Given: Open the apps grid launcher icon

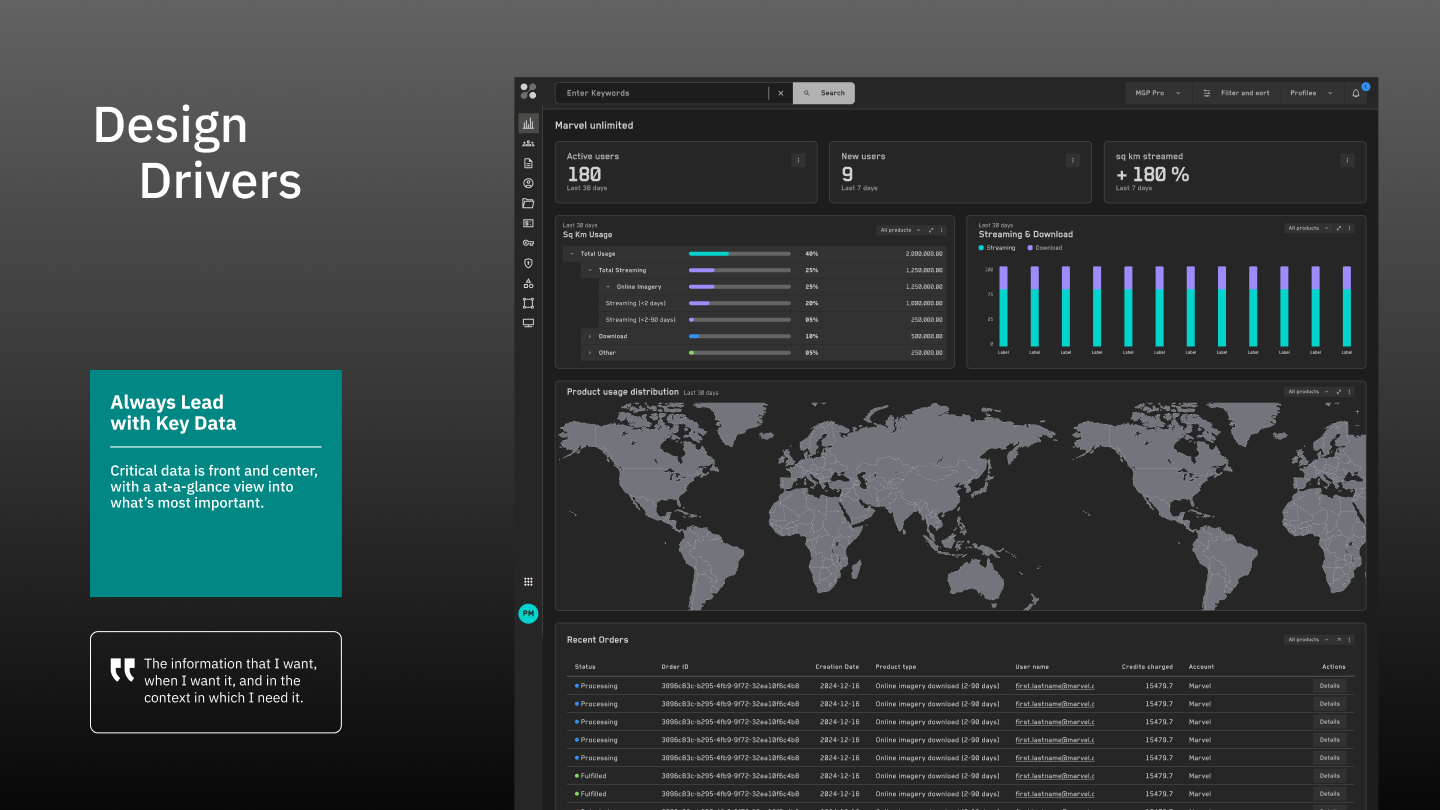Looking at the screenshot, I should pos(528,582).
